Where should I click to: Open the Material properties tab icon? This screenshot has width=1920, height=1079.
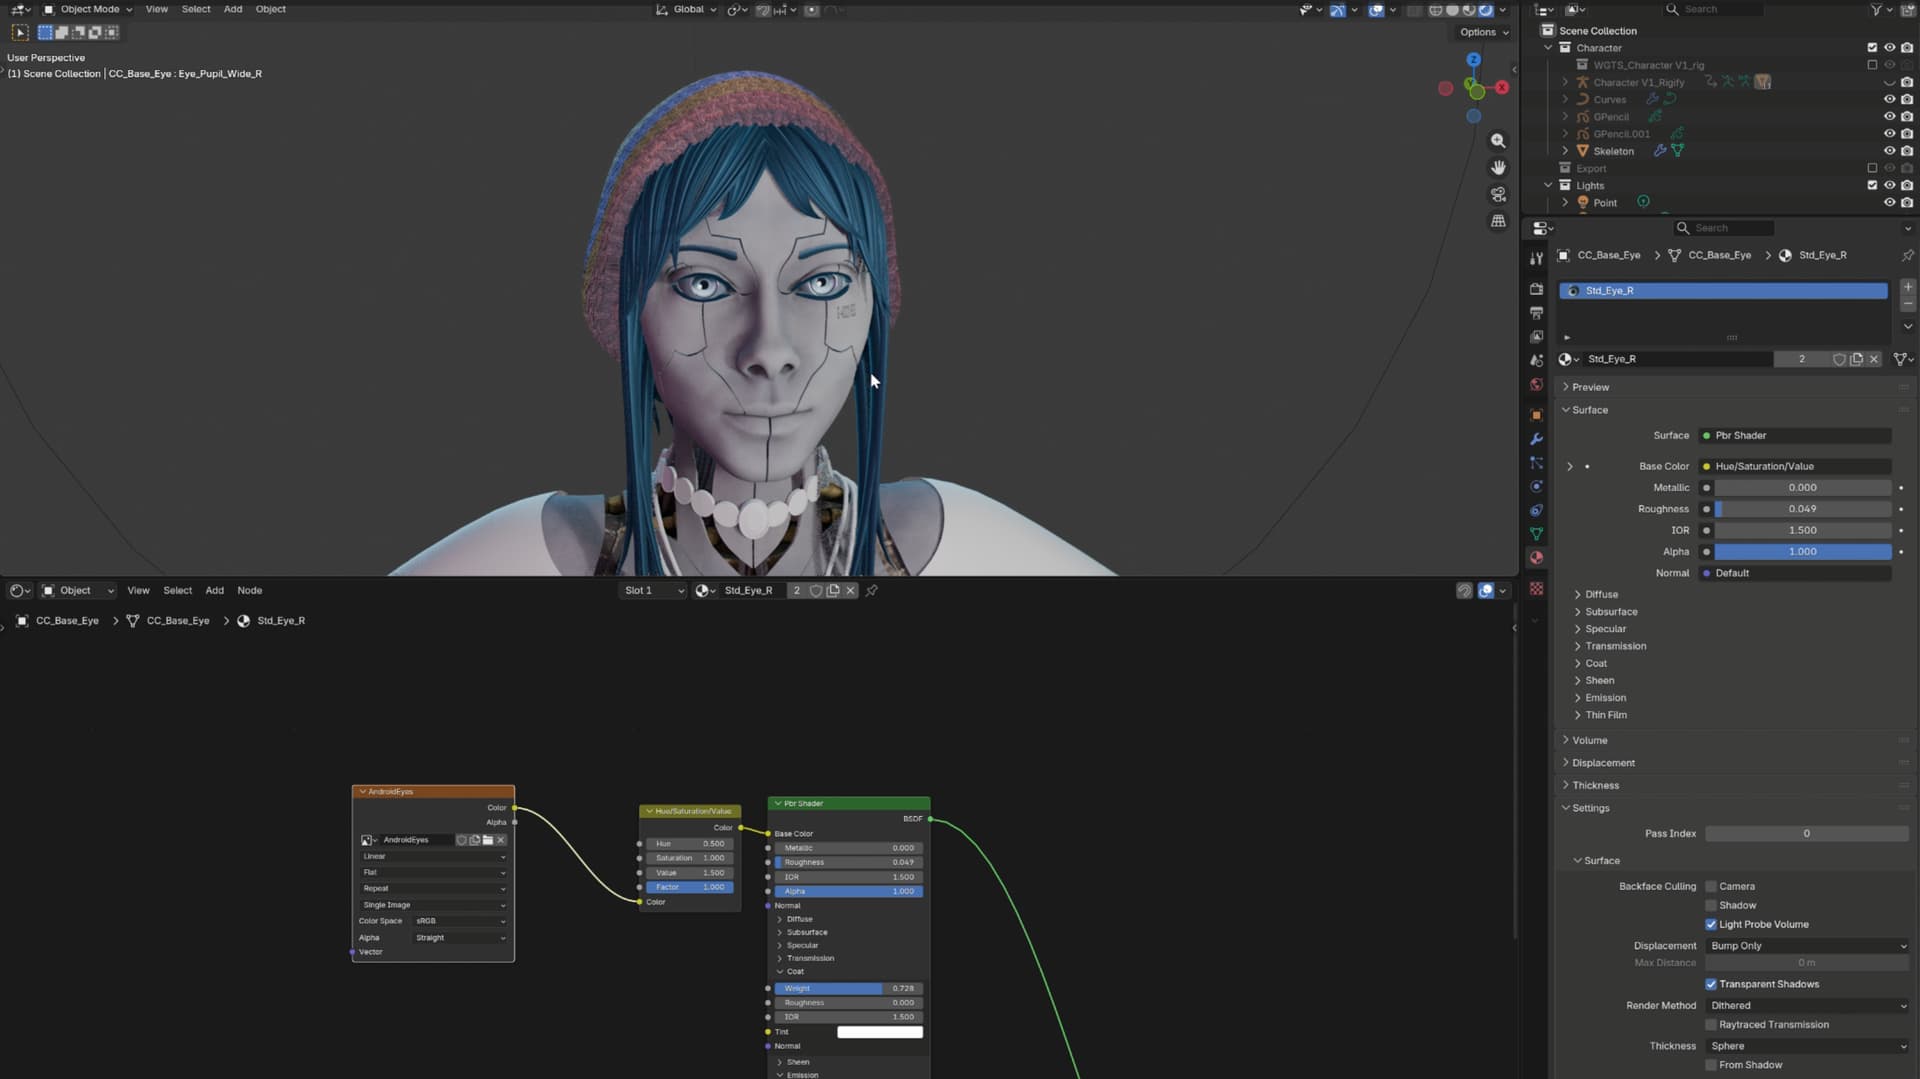tap(1537, 558)
